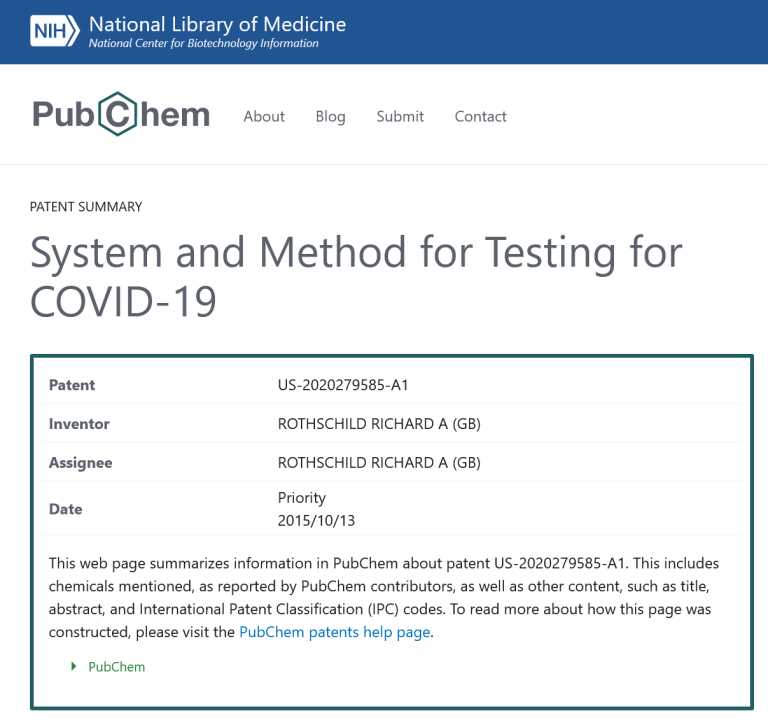Open the About menu item
This screenshot has height=718, width=768.
click(x=264, y=117)
